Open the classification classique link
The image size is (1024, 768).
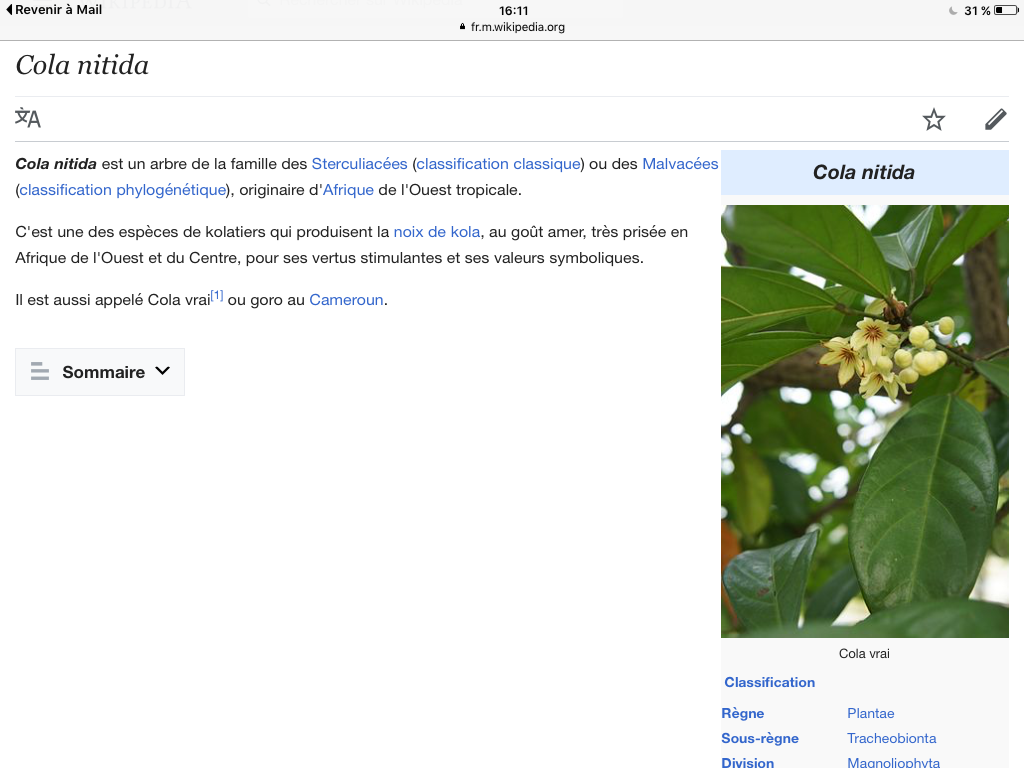[x=499, y=164]
